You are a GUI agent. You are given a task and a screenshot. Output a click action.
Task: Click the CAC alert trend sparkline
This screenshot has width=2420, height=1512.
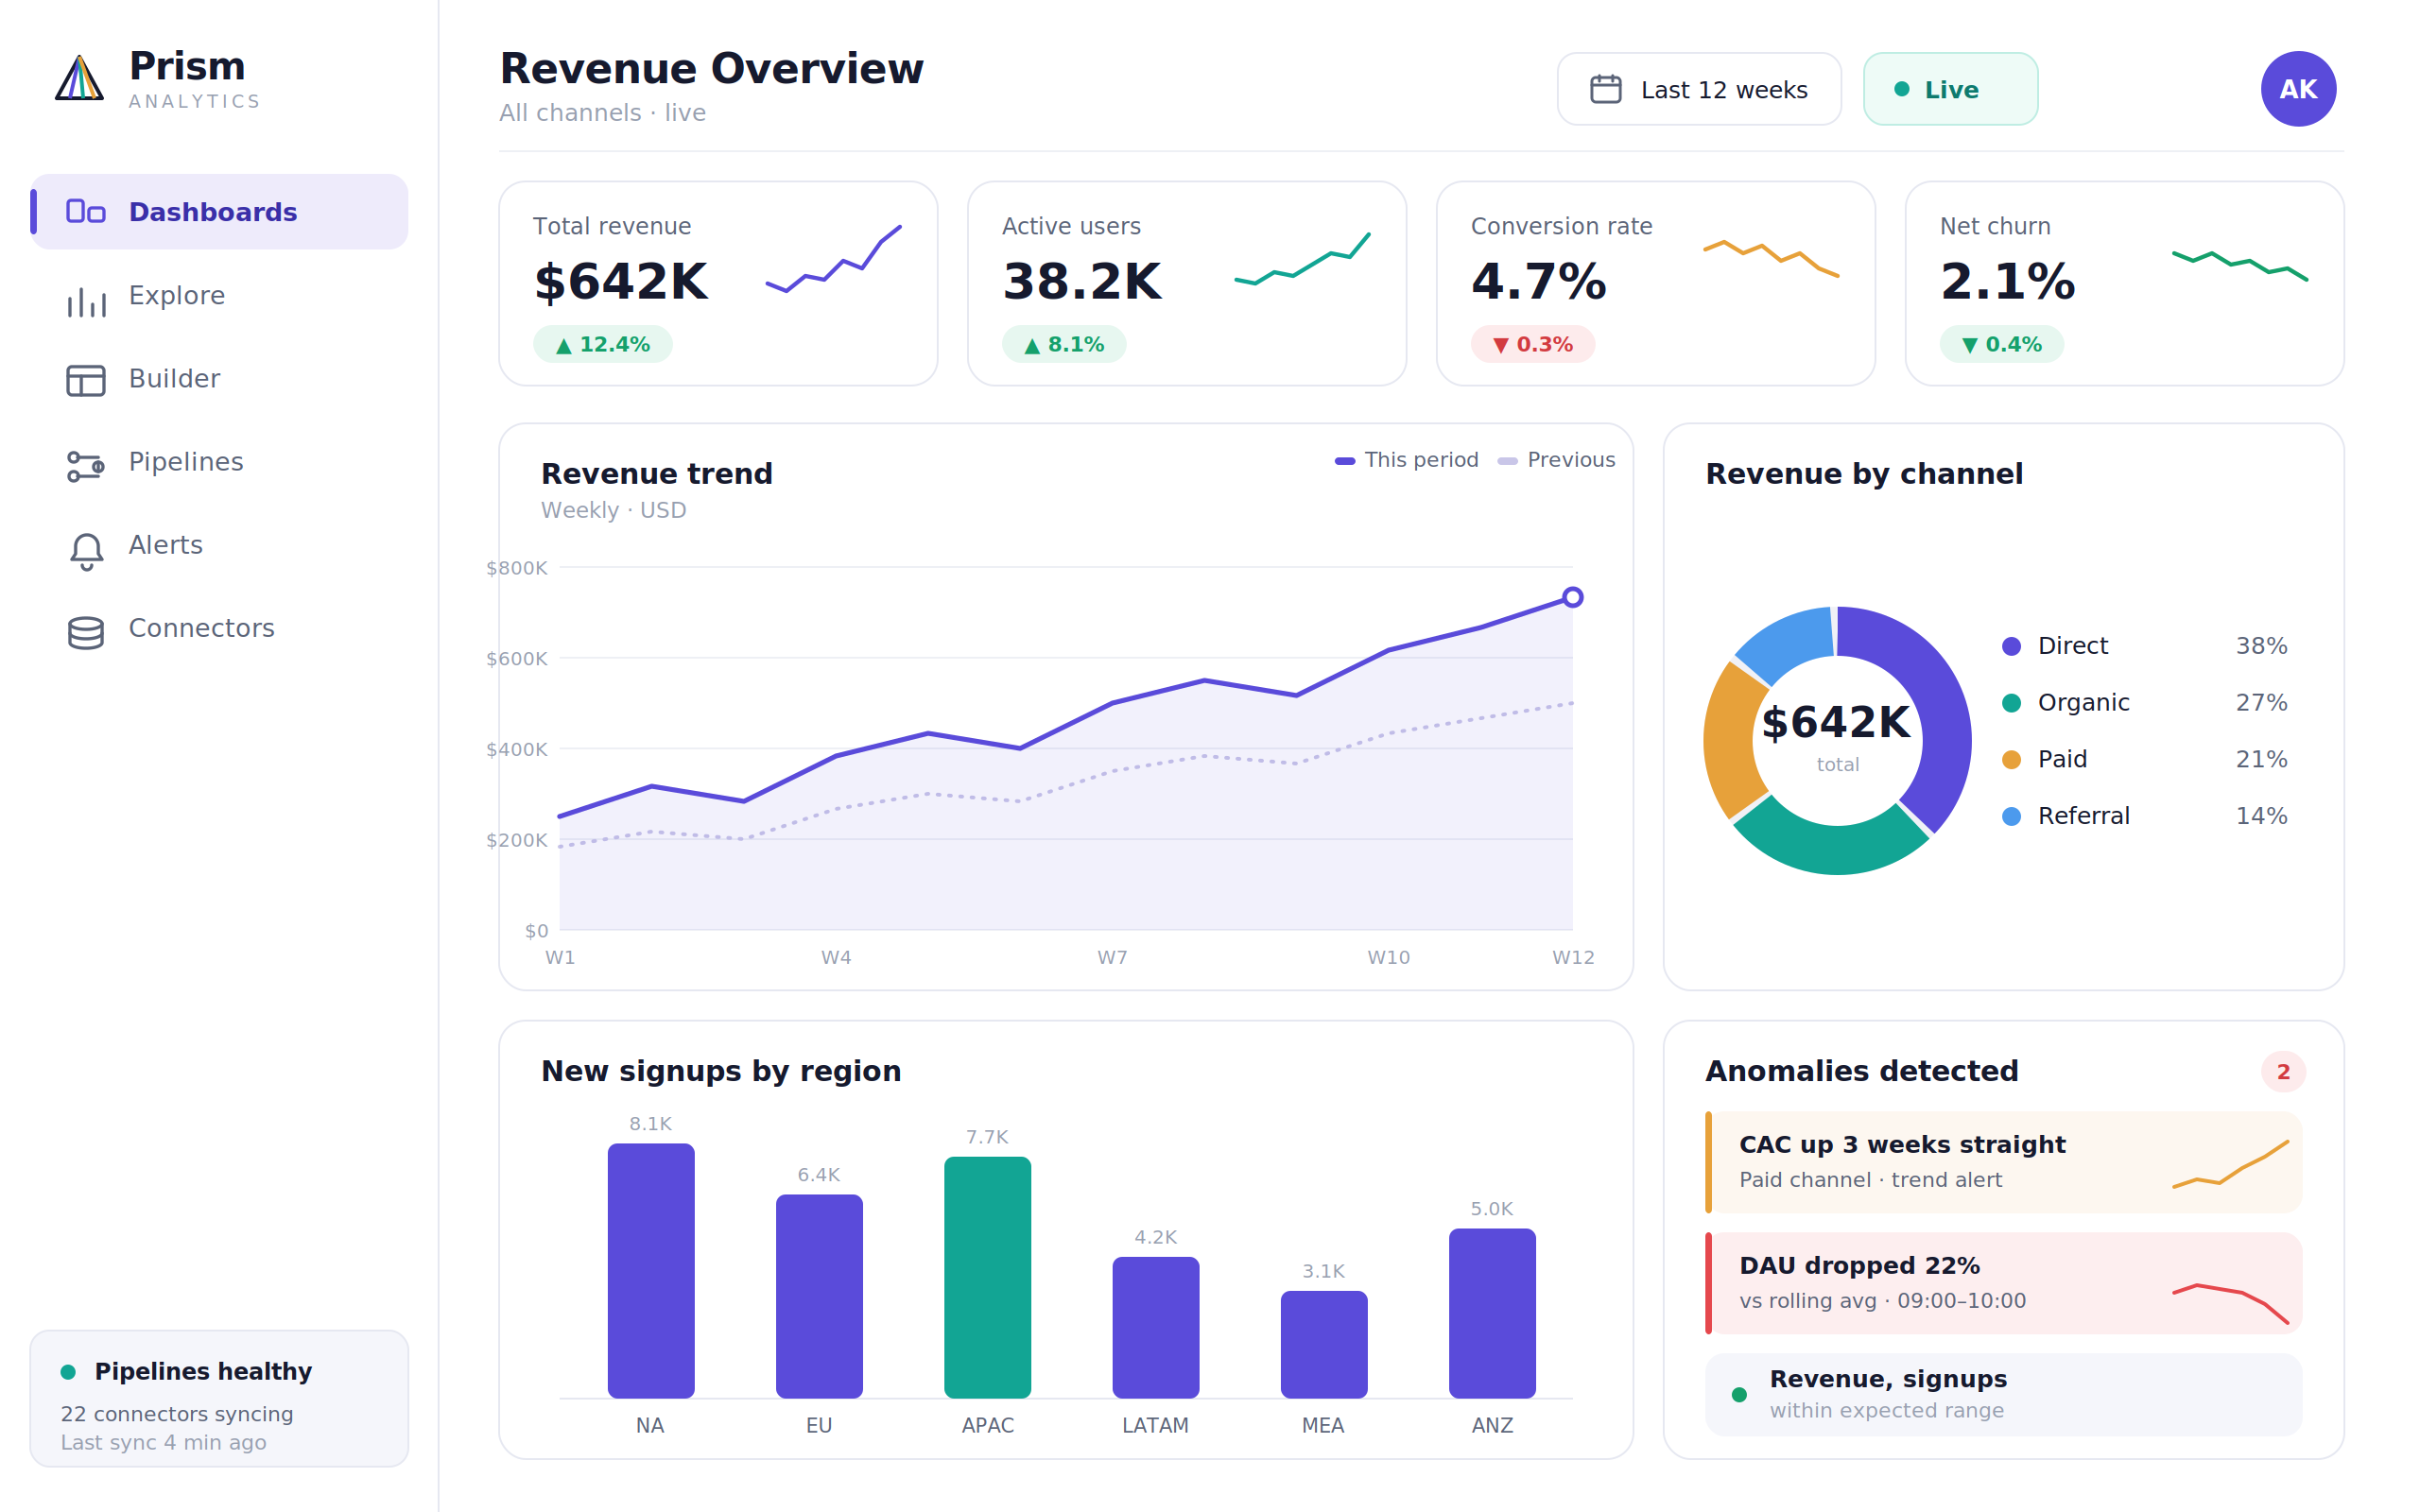click(2231, 1164)
